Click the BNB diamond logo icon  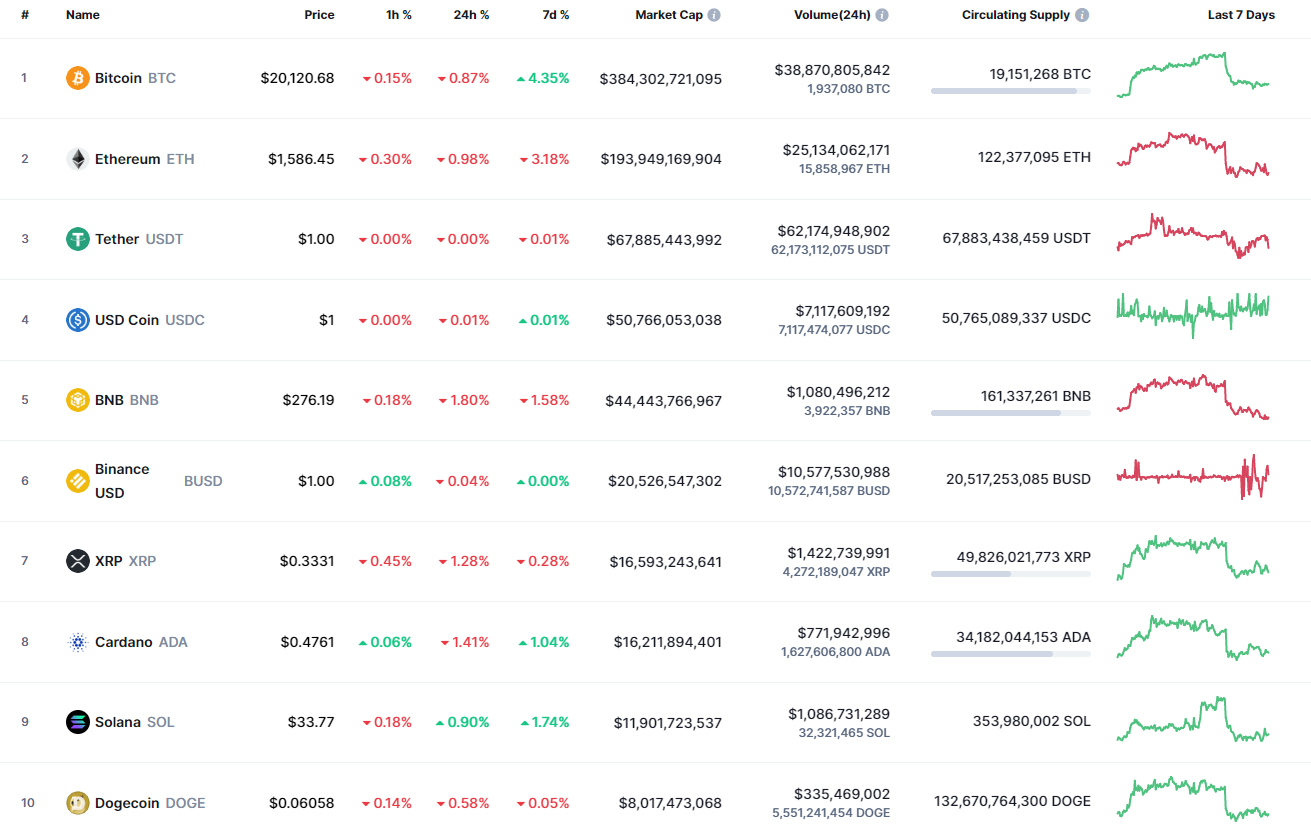pos(76,399)
